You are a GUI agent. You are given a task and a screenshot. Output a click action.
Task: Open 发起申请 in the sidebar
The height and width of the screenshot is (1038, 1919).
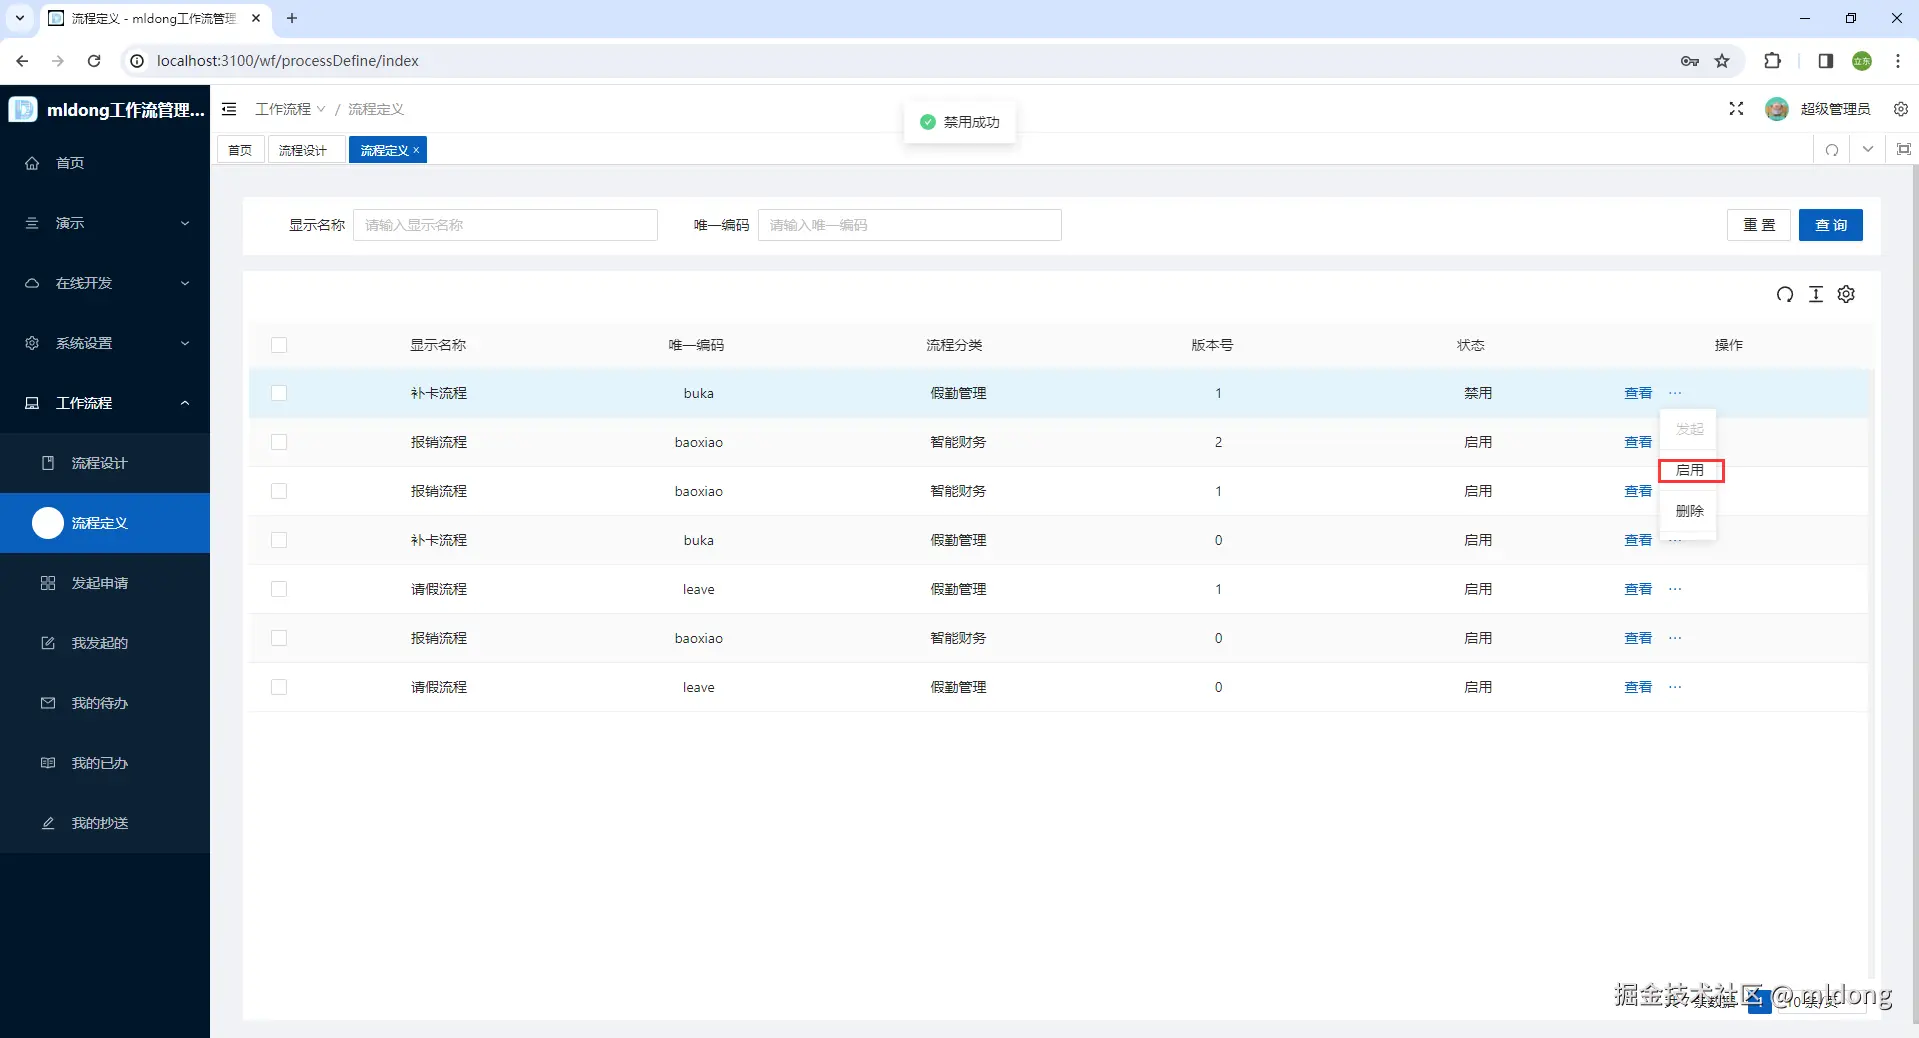[105, 583]
